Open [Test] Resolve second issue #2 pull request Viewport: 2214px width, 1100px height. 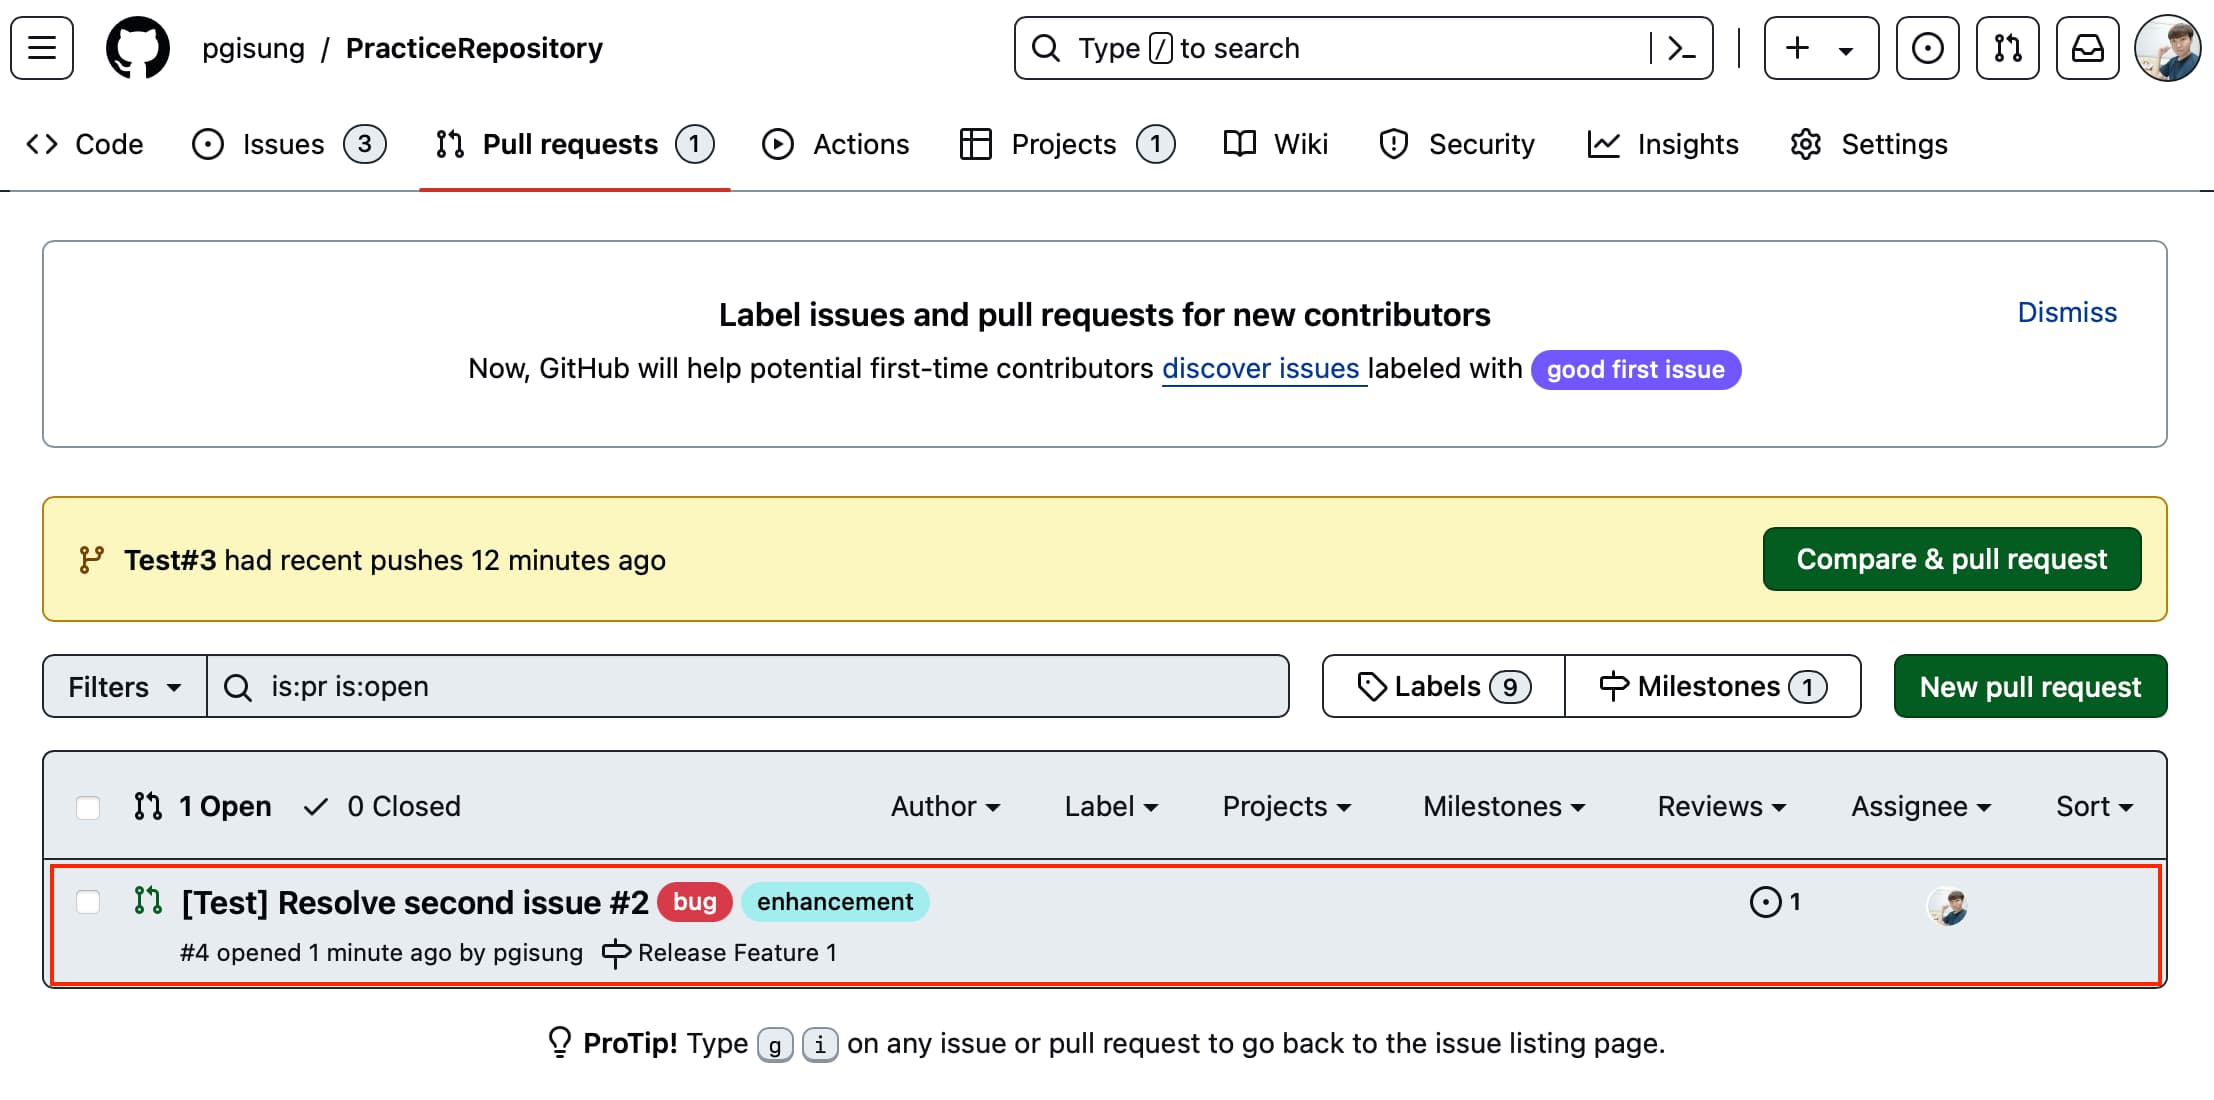(415, 902)
